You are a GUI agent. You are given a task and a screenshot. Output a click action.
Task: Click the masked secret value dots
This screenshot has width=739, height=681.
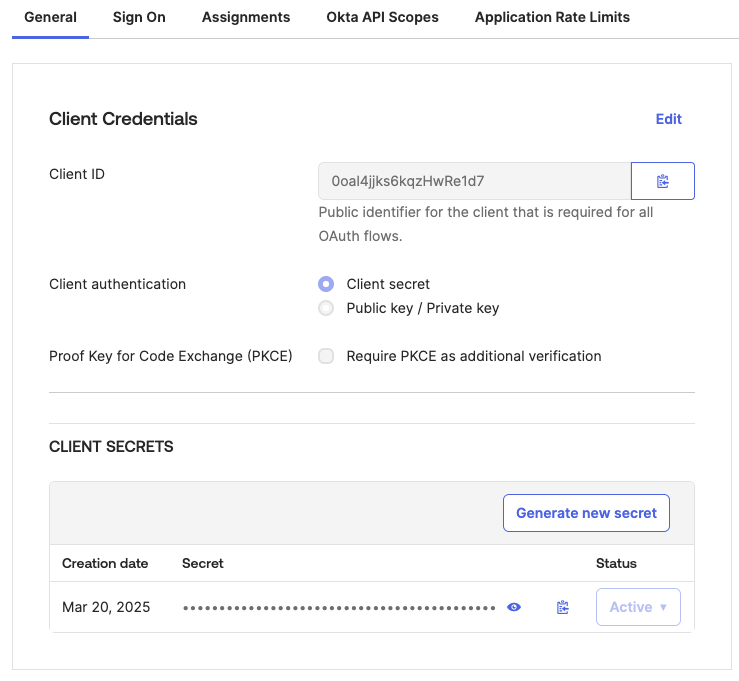[x=339, y=607]
